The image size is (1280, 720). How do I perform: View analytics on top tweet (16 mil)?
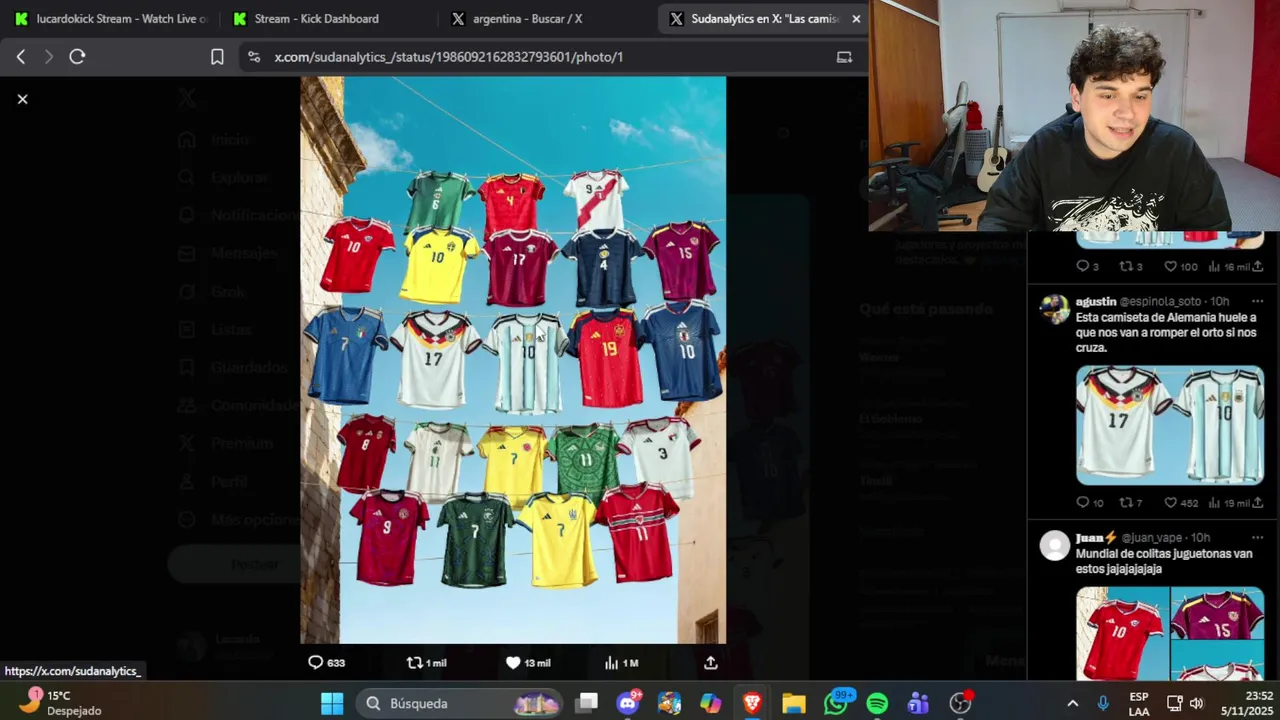(1229, 267)
